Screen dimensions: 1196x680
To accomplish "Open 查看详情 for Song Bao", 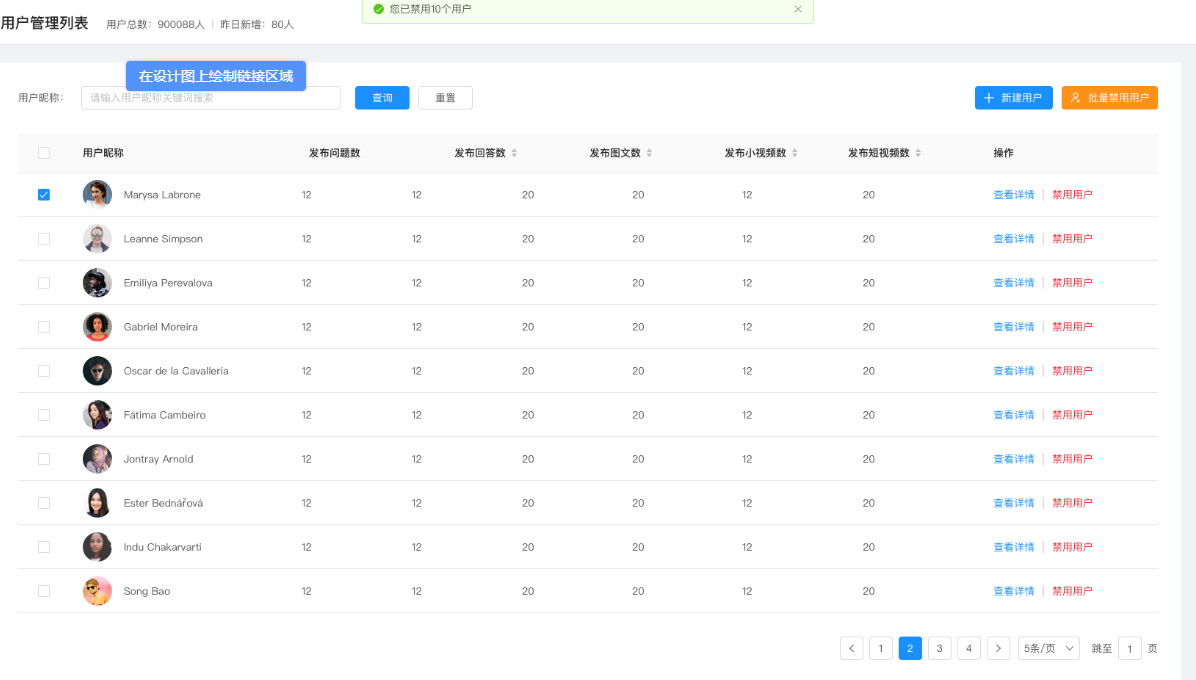I will [1014, 592].
